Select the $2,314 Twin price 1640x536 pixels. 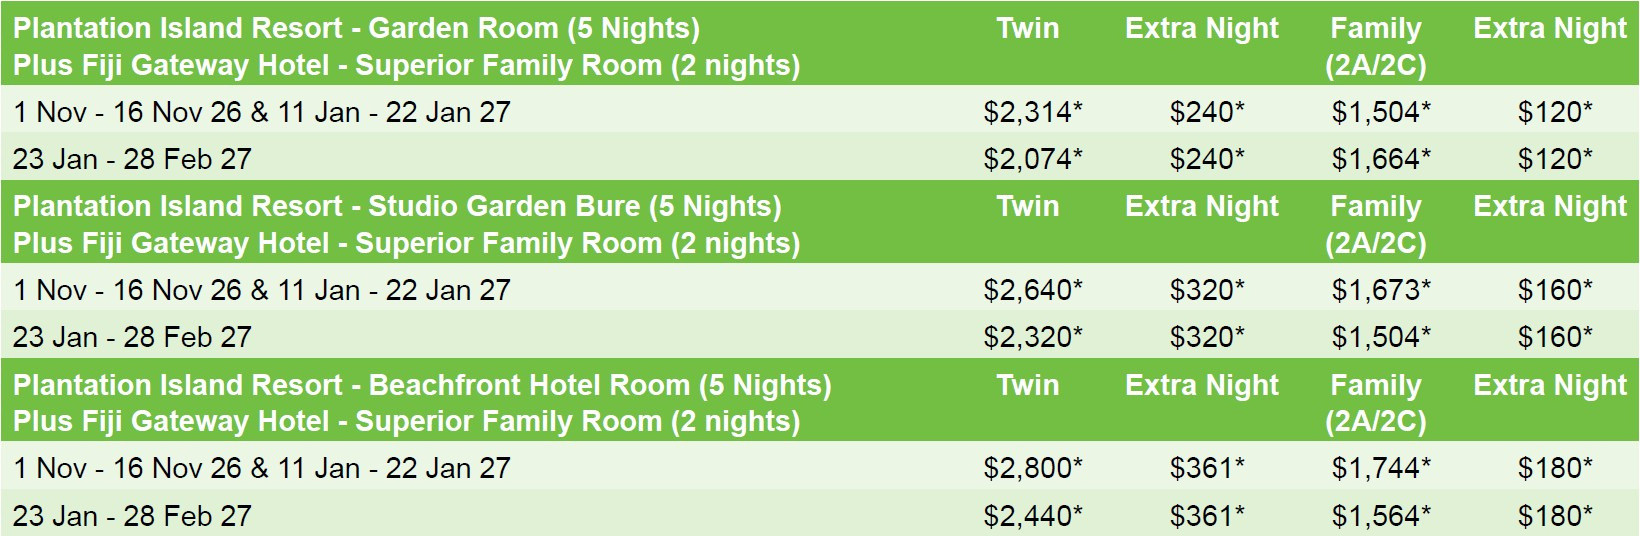[1032, 112]
